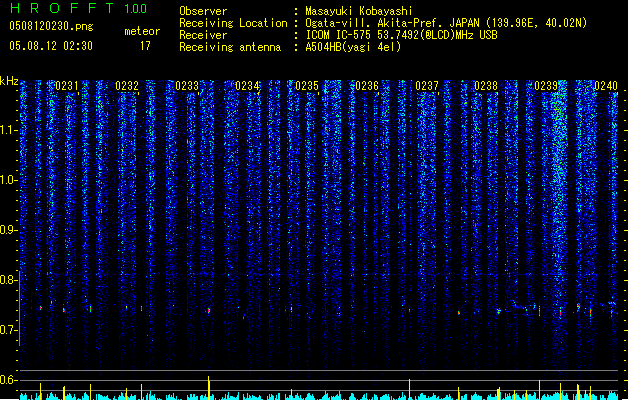Click the 0239 time marker
This screenshot has height=400, width=629.
tap(546, 86)
